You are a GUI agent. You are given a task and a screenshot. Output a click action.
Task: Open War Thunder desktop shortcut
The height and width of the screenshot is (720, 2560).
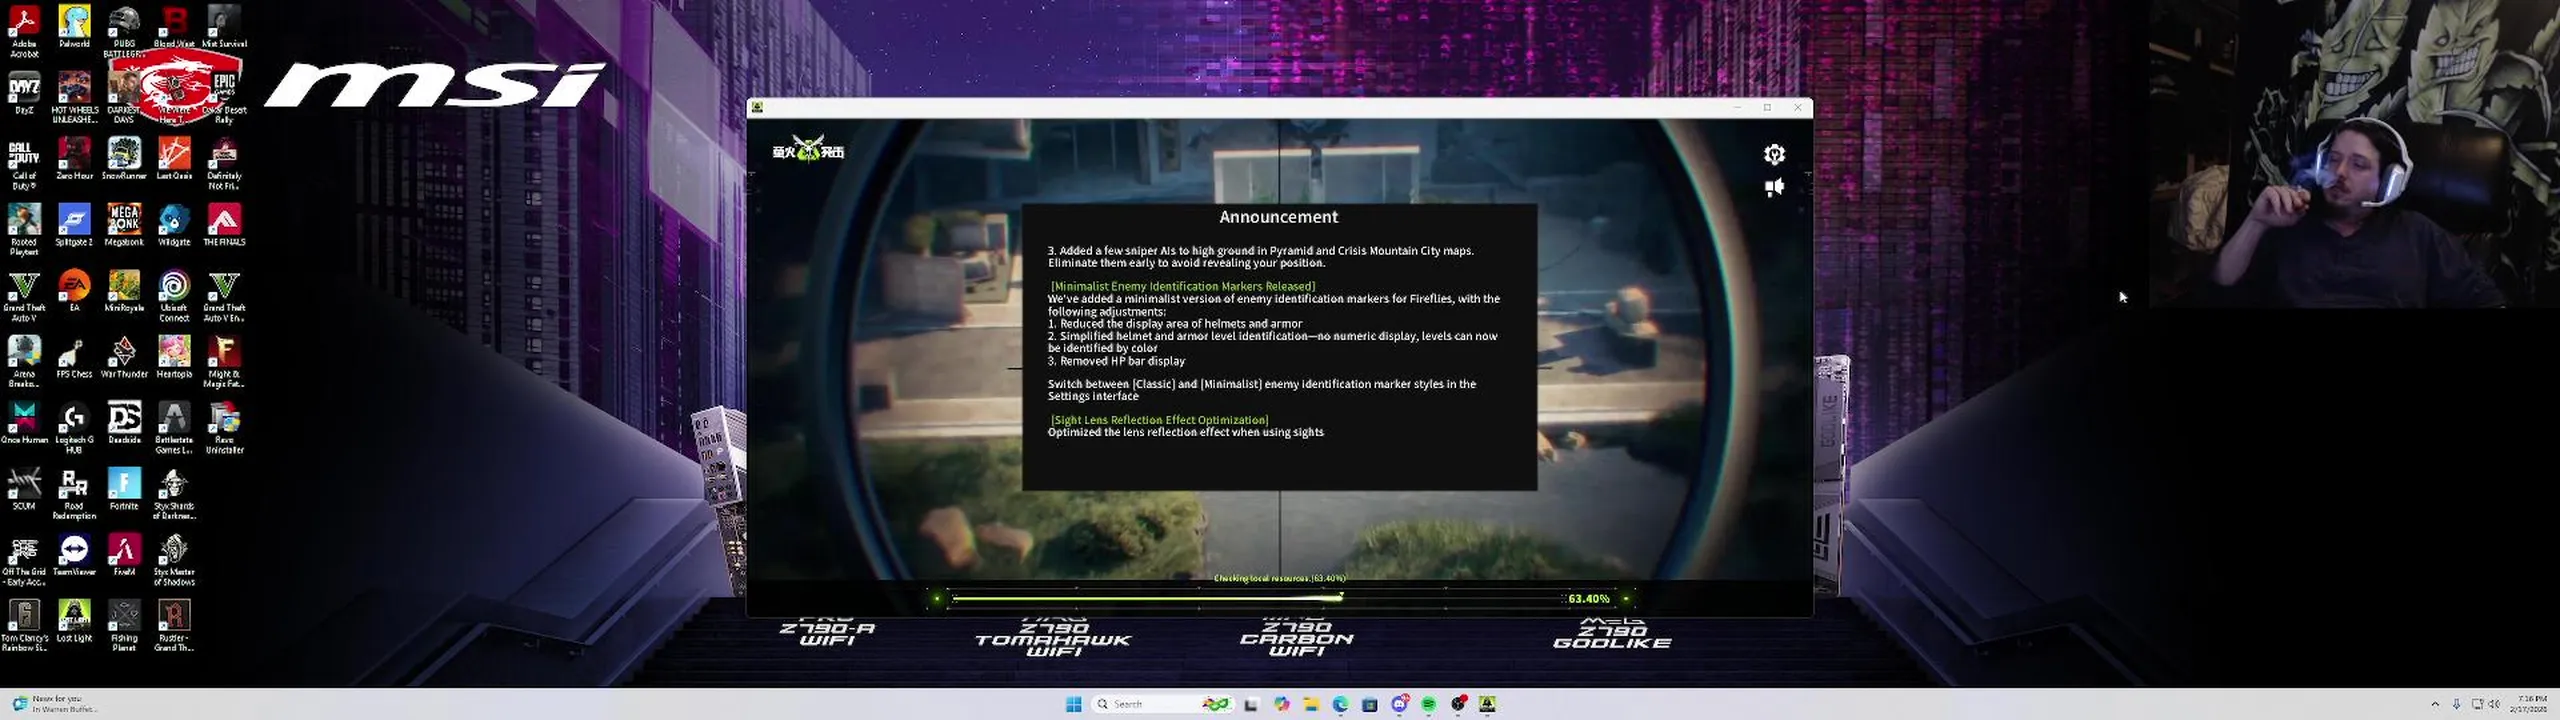click(124, 356)
